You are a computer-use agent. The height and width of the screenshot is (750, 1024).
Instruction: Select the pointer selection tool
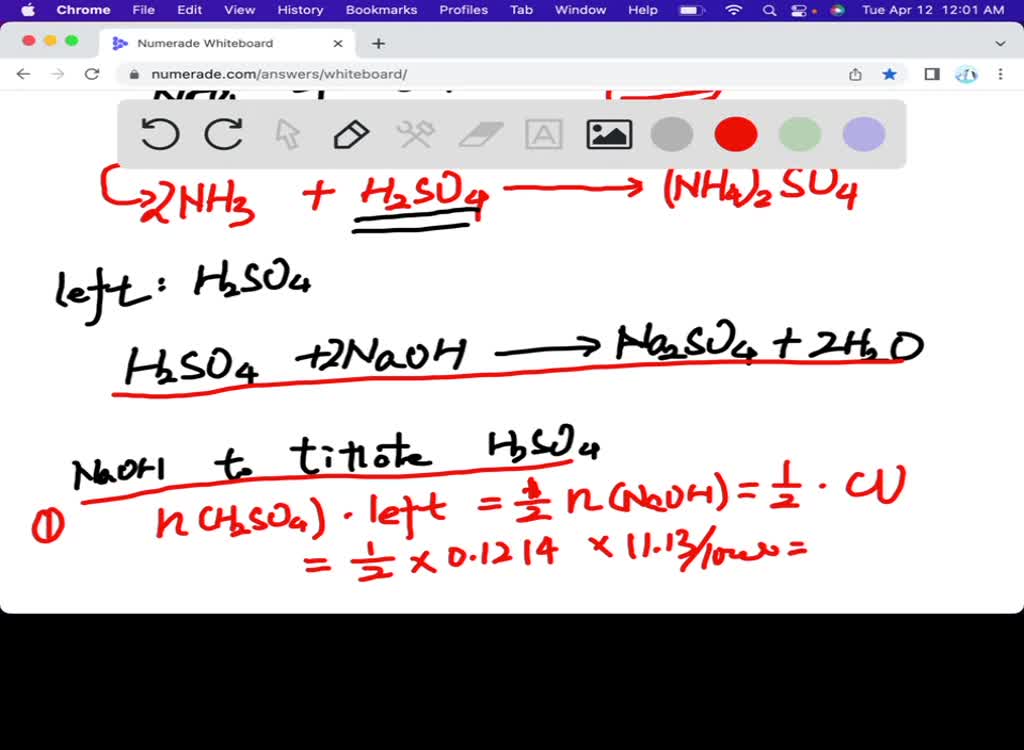(x=287, y=134)
